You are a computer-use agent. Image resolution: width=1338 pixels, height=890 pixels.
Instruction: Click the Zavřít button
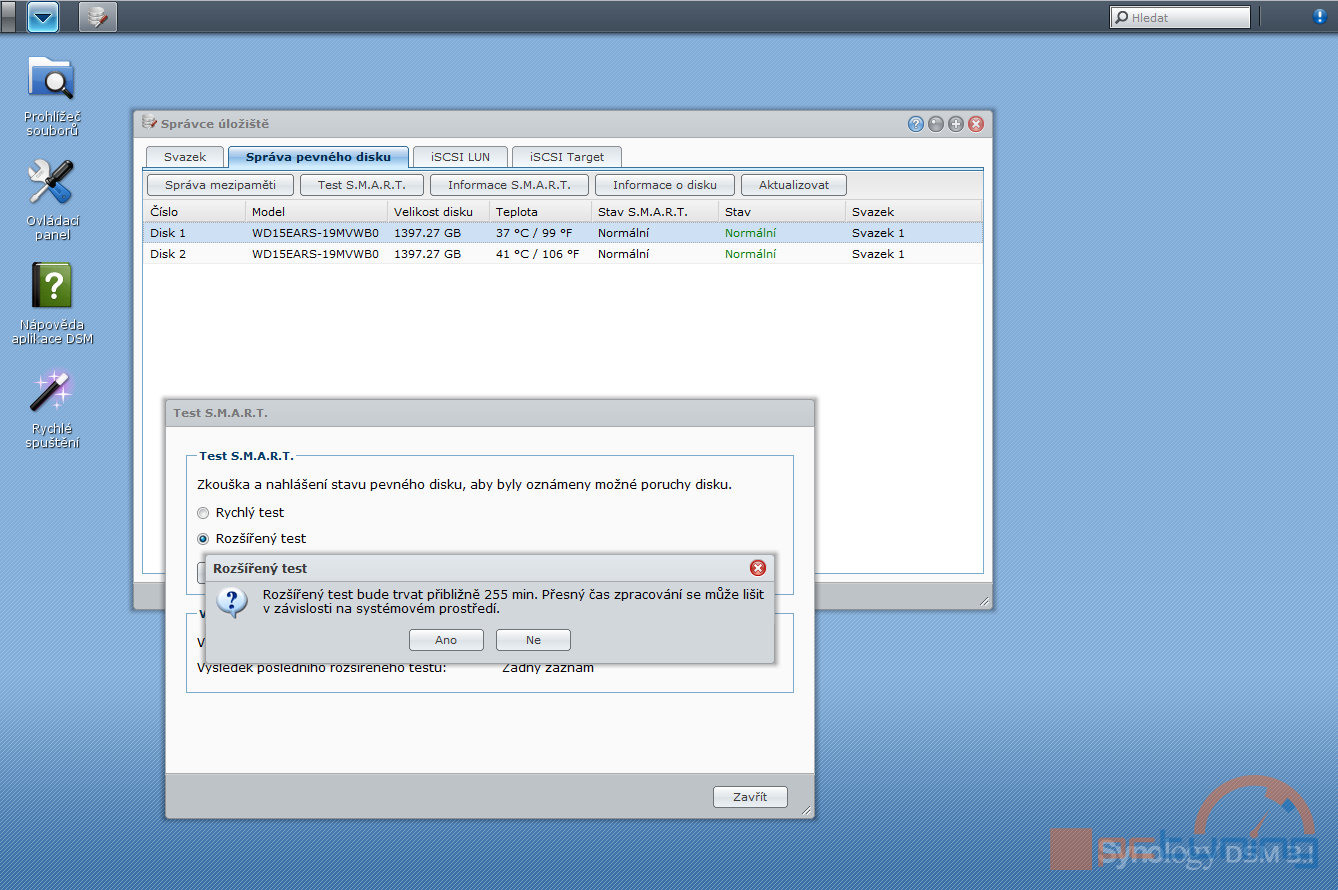[750, 797]
